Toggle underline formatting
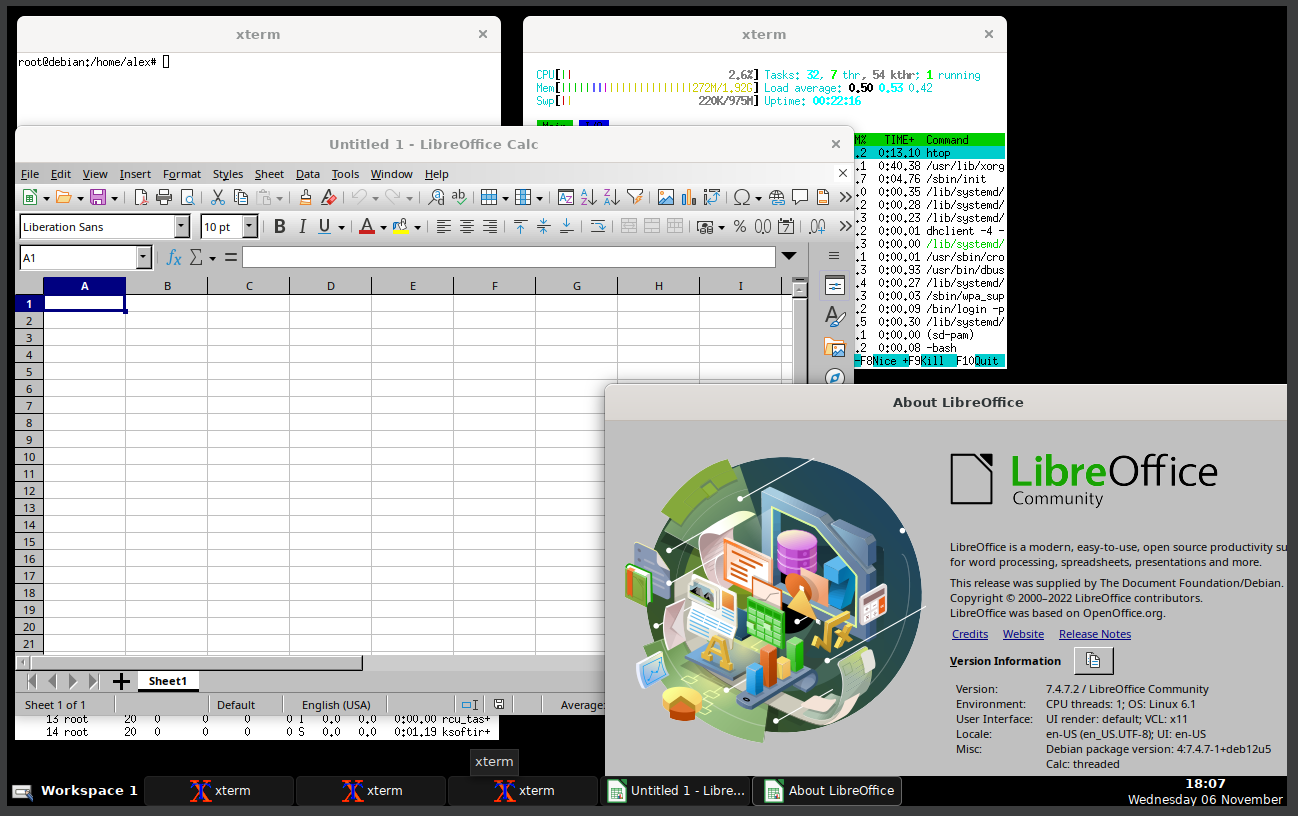Viewport: 1298px width, 816px height. pos(324,227)
